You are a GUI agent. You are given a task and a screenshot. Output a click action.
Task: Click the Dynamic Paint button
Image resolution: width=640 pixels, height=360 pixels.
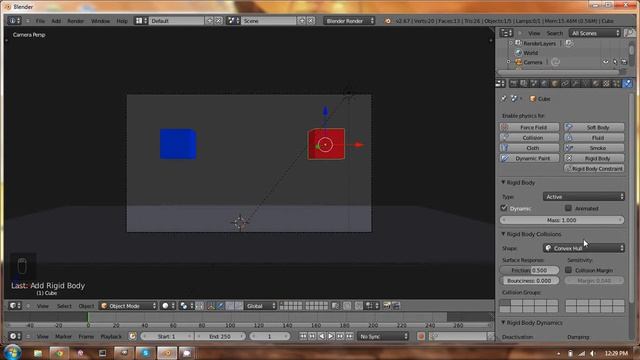(529, 158)
